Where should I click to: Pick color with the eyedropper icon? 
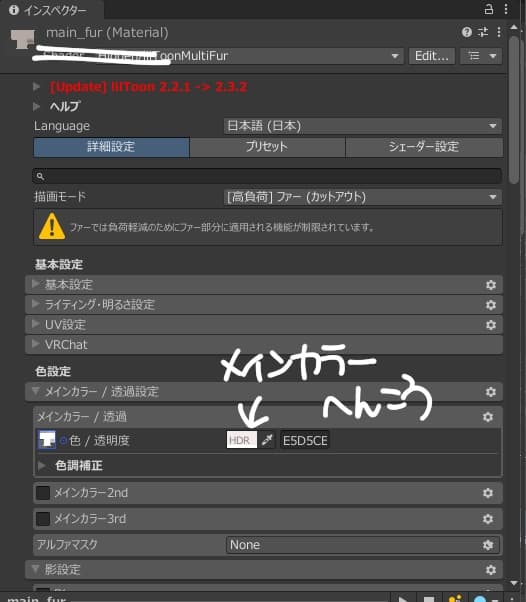point(267,440)
